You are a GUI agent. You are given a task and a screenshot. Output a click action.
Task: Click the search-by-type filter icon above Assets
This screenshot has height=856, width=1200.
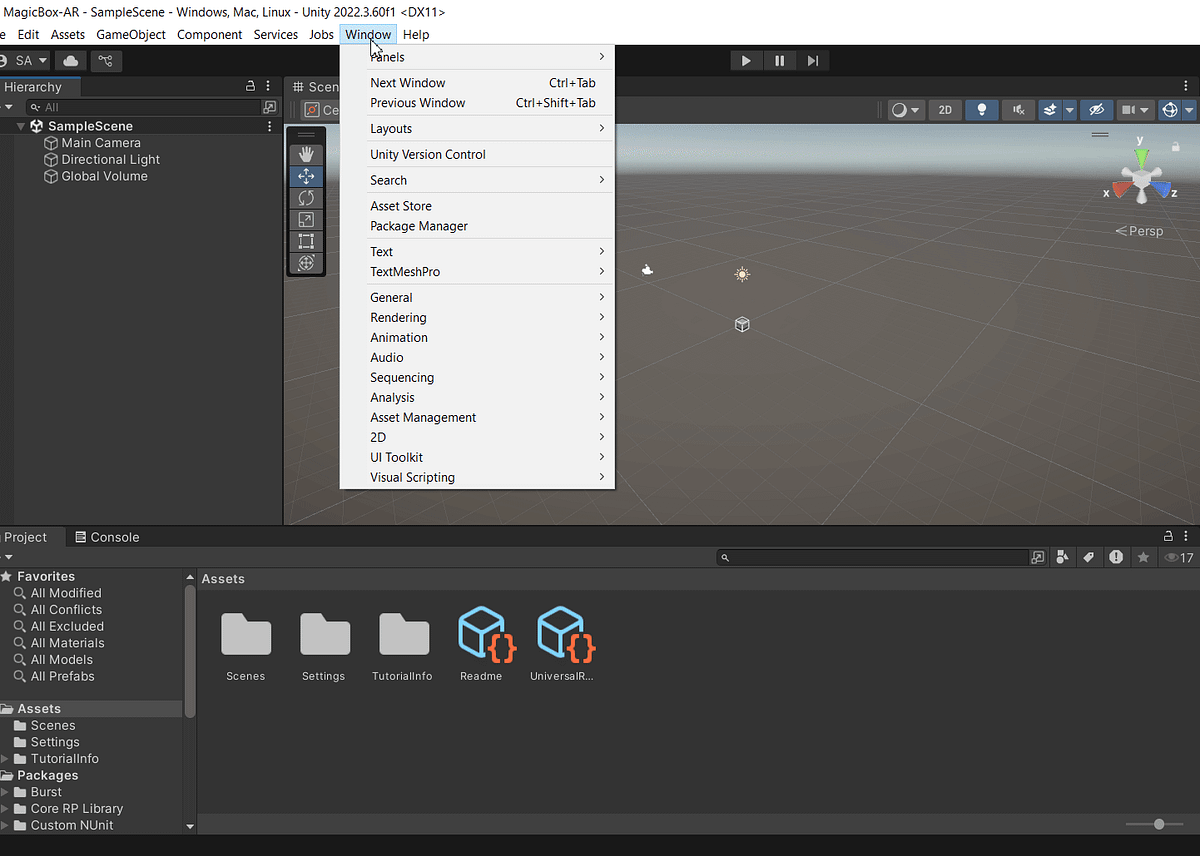click(1062, 557)
